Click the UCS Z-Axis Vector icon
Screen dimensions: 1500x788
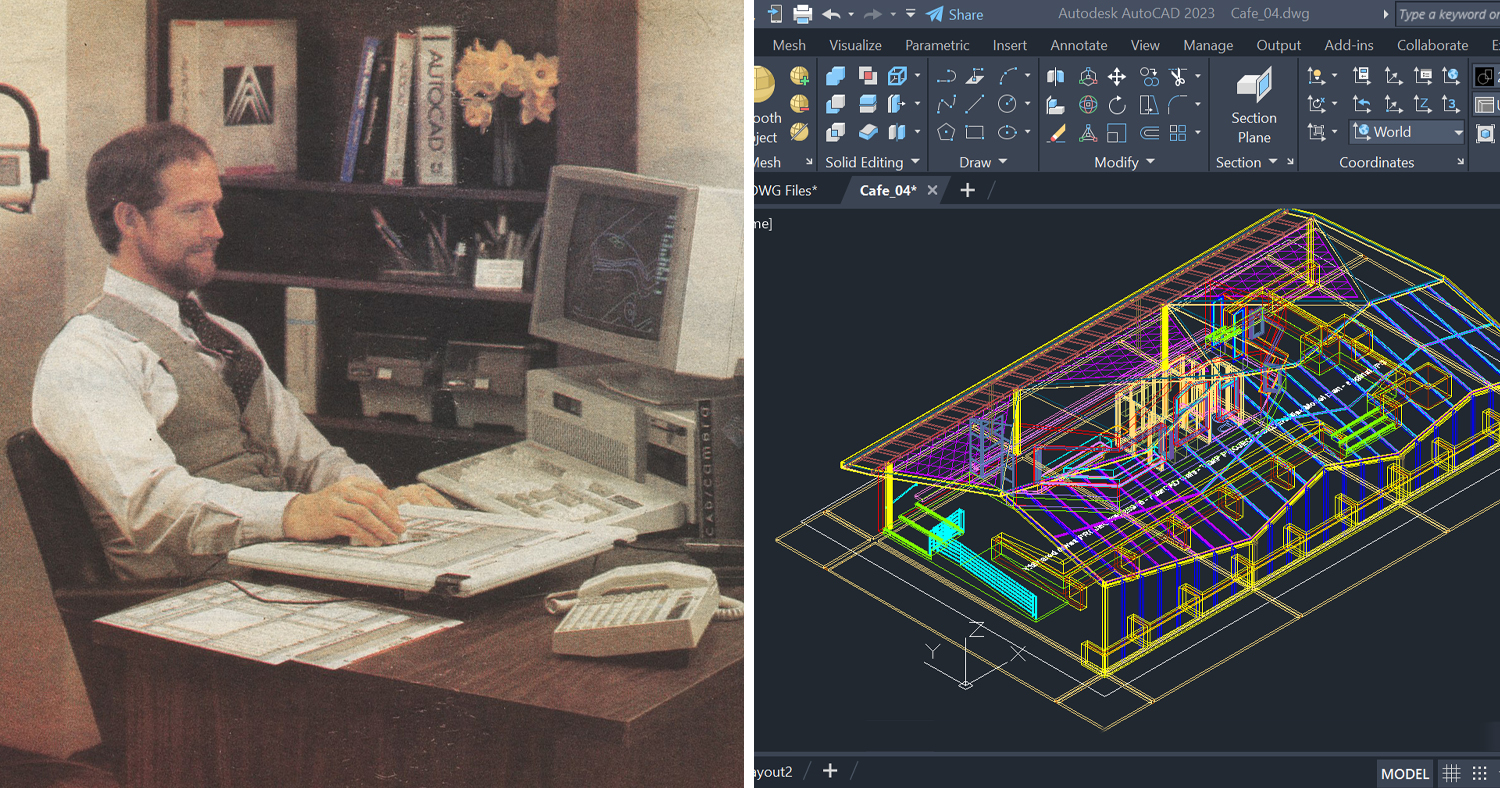pyautogui.click(x=1422, y=104)
